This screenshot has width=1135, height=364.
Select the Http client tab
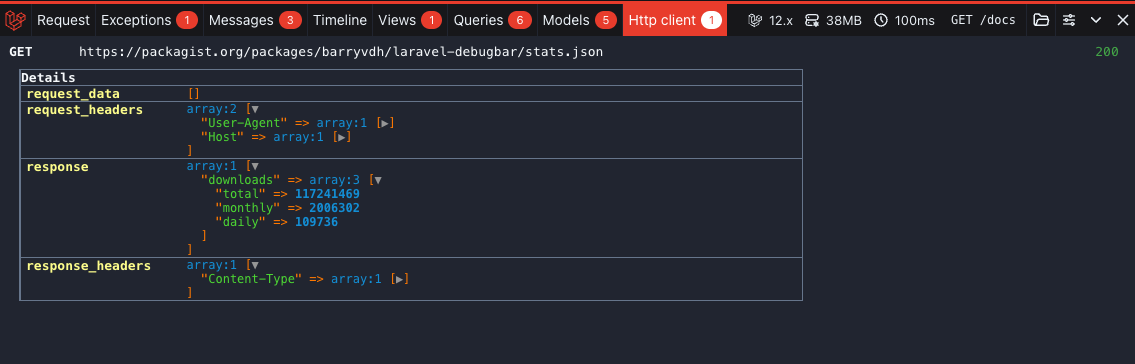[x=675, y=20]
